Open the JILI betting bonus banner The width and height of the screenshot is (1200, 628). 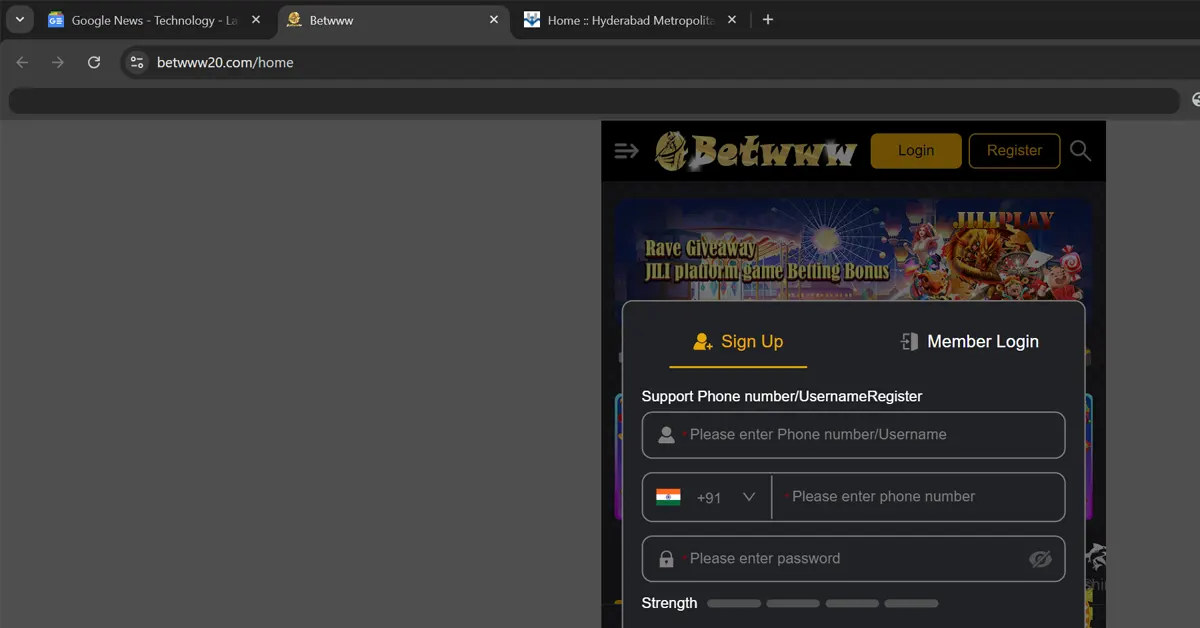coord(853,248)
